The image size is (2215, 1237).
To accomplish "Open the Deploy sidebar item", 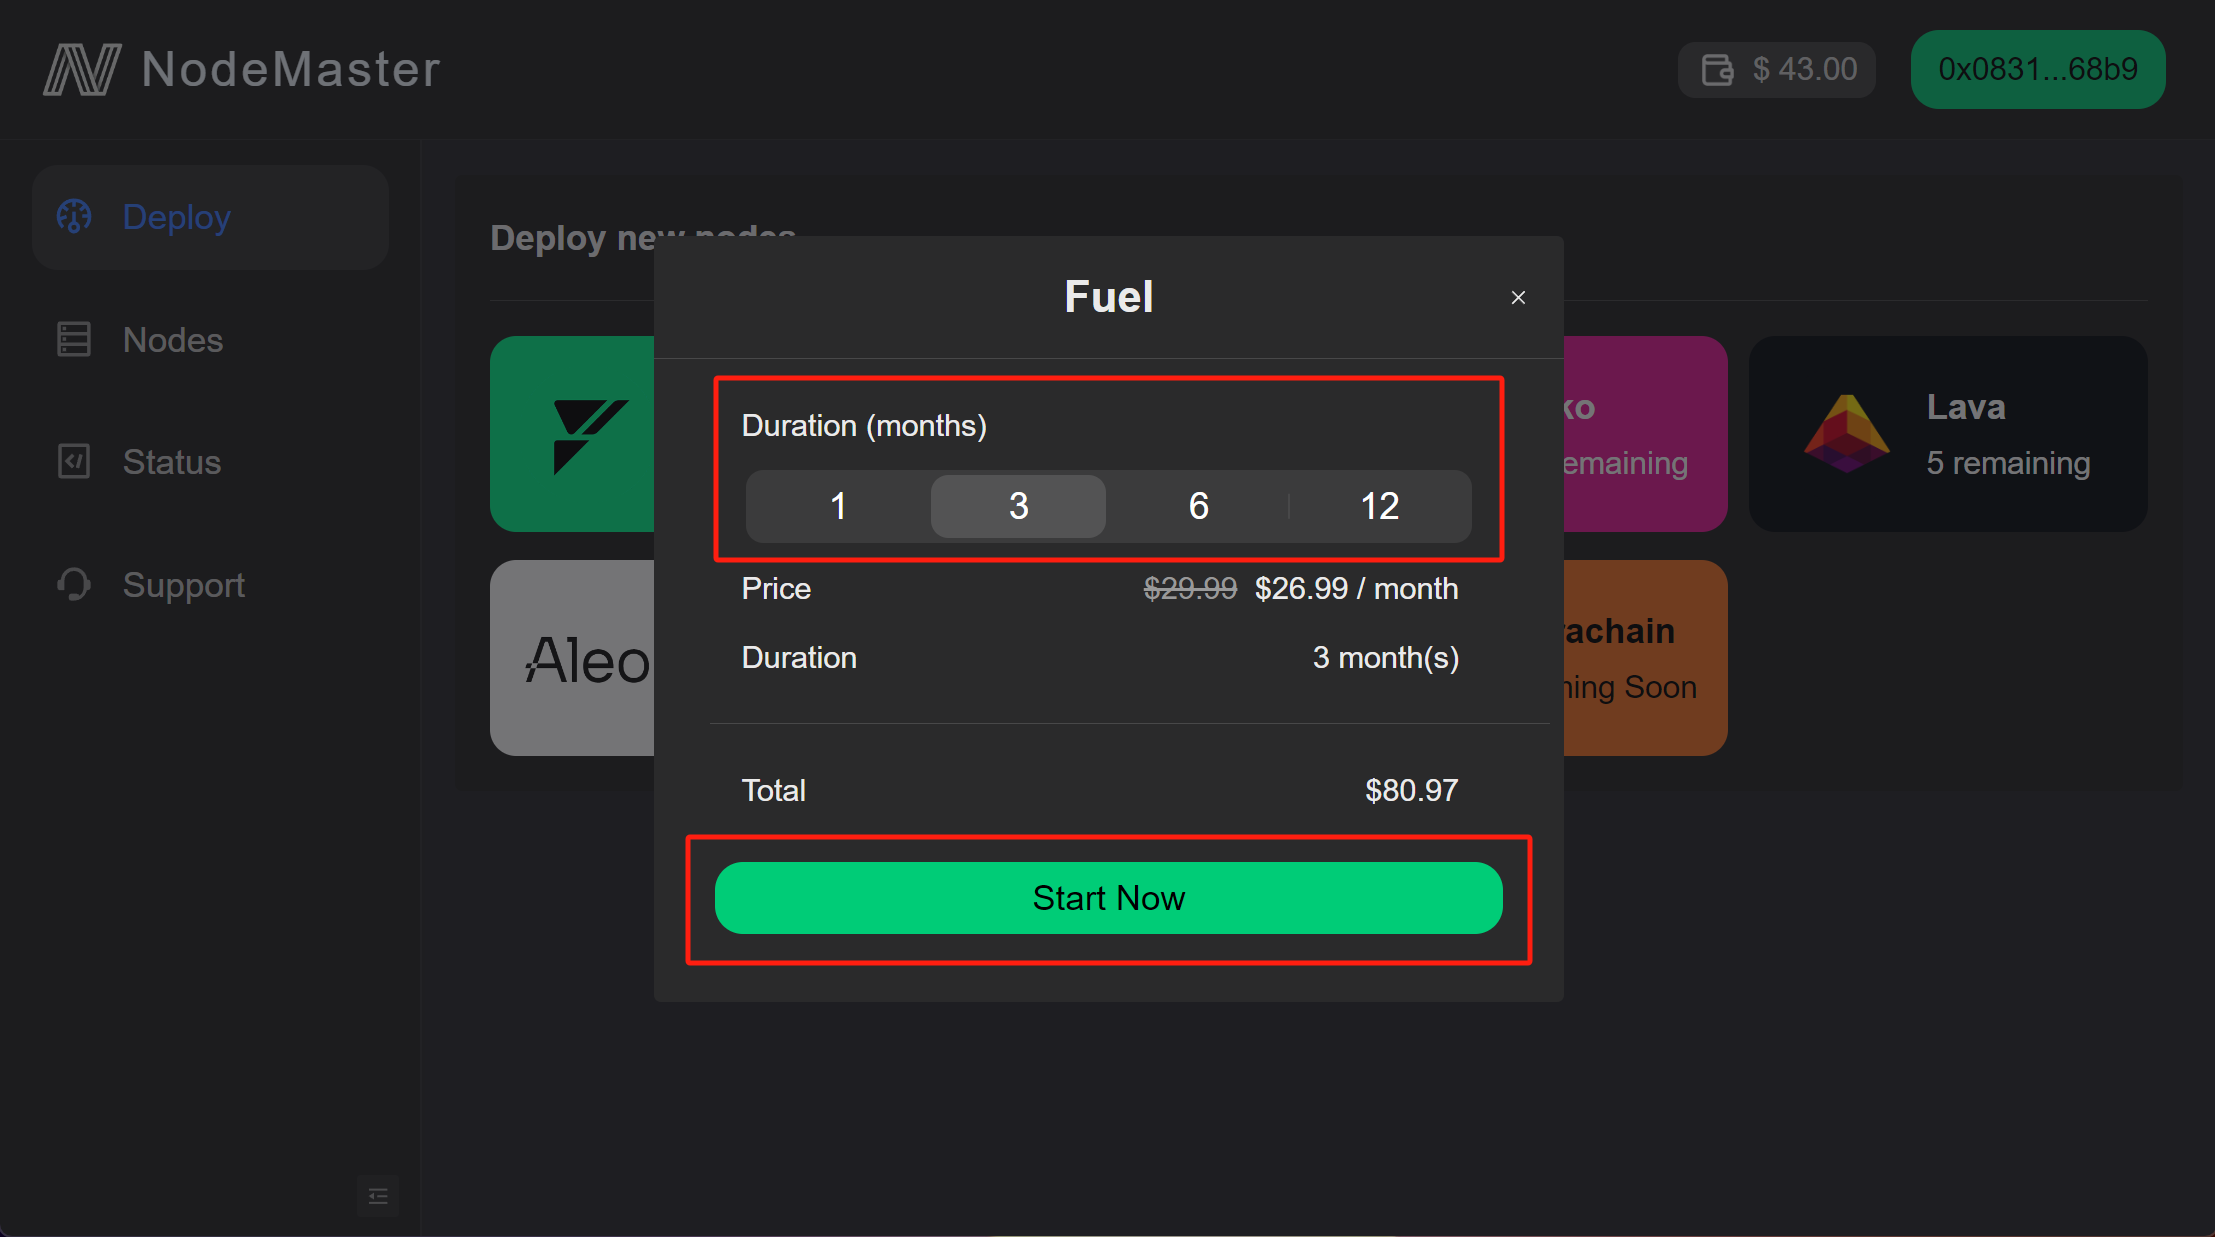I will coord(210,217).
